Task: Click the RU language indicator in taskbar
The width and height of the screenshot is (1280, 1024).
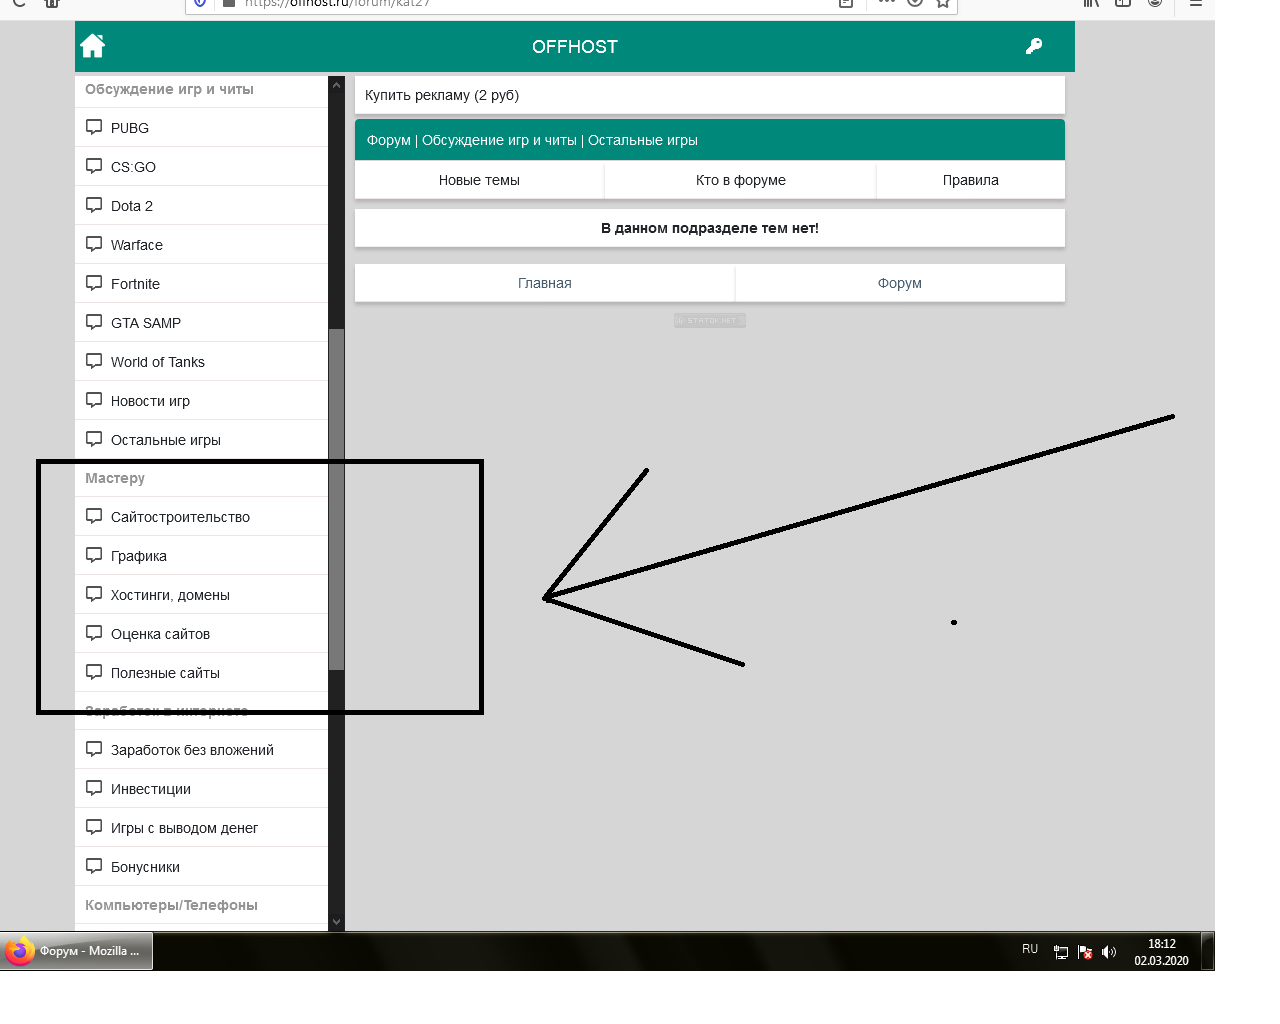Action: point(1030,949)
